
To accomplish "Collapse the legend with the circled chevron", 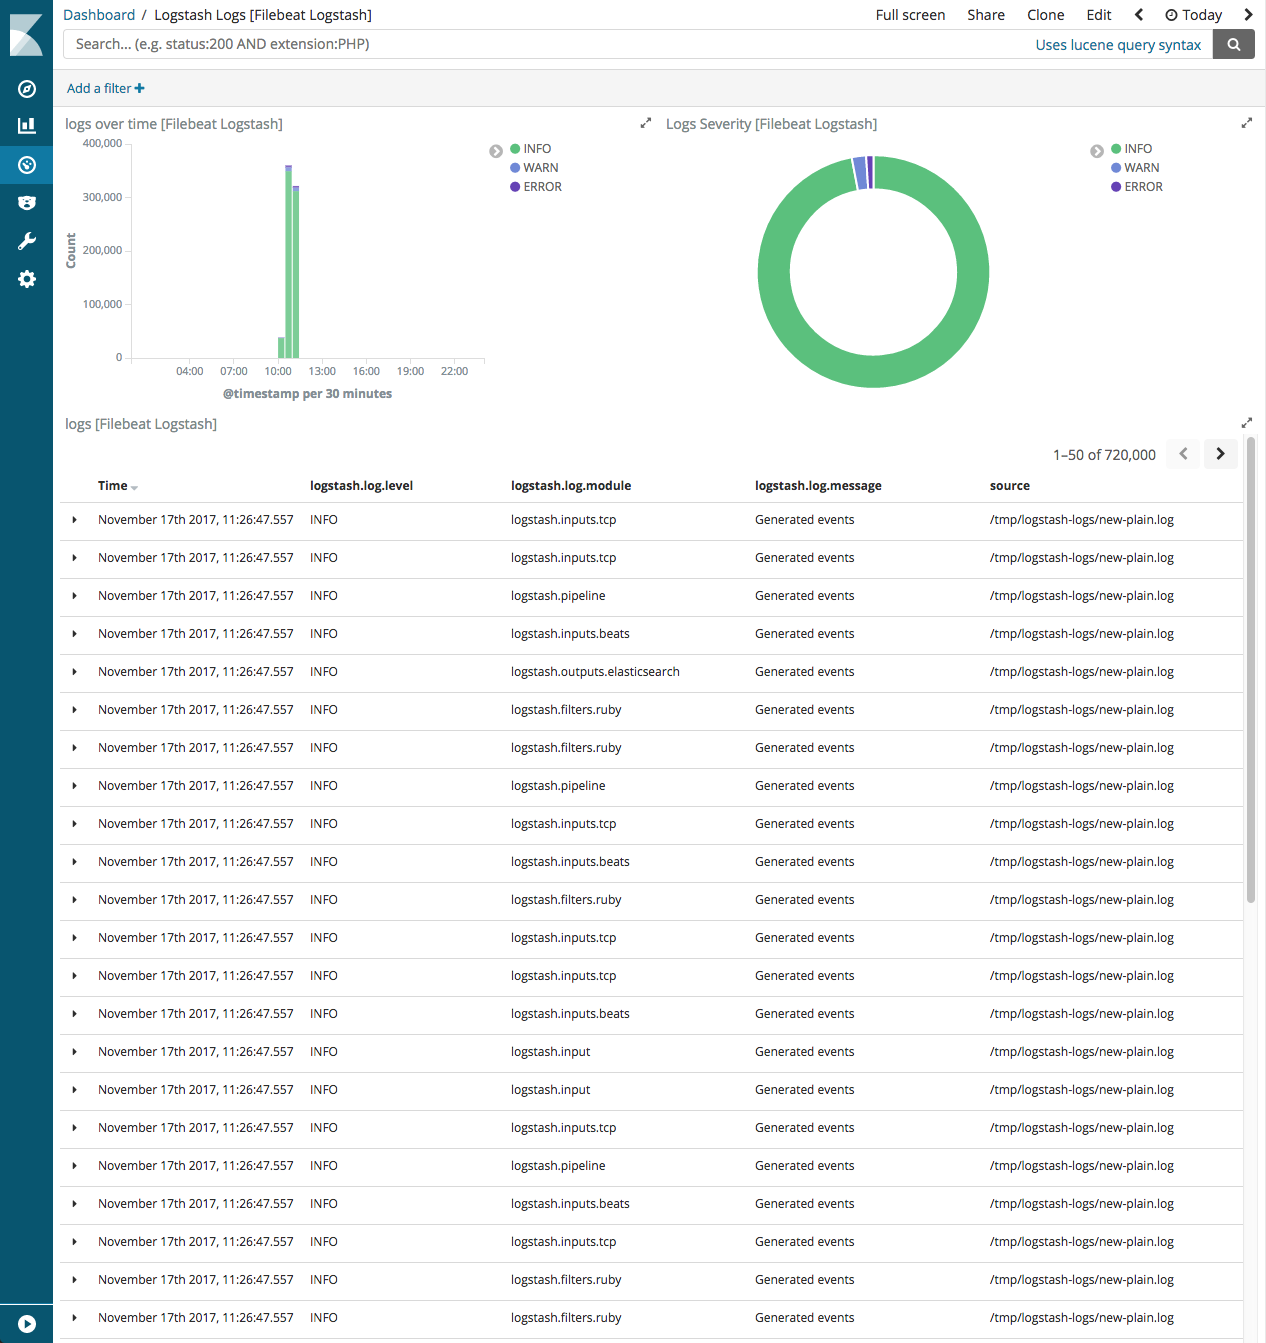I will coord(495,151).
